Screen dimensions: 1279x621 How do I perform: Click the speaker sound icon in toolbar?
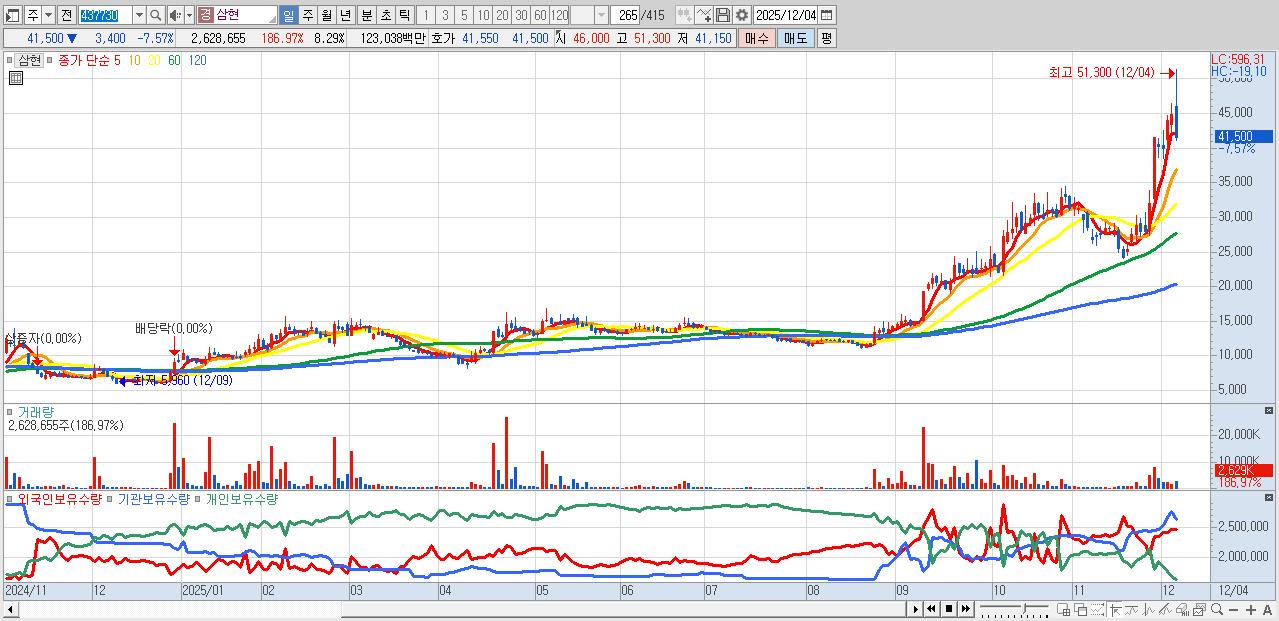pyautogui.click(x=174, y=15)
